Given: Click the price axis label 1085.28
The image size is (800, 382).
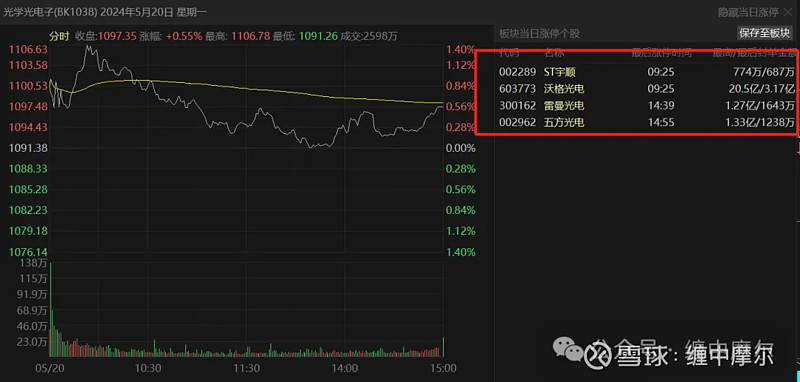Looking at the screenshot, I should click(x=27, y=189).
